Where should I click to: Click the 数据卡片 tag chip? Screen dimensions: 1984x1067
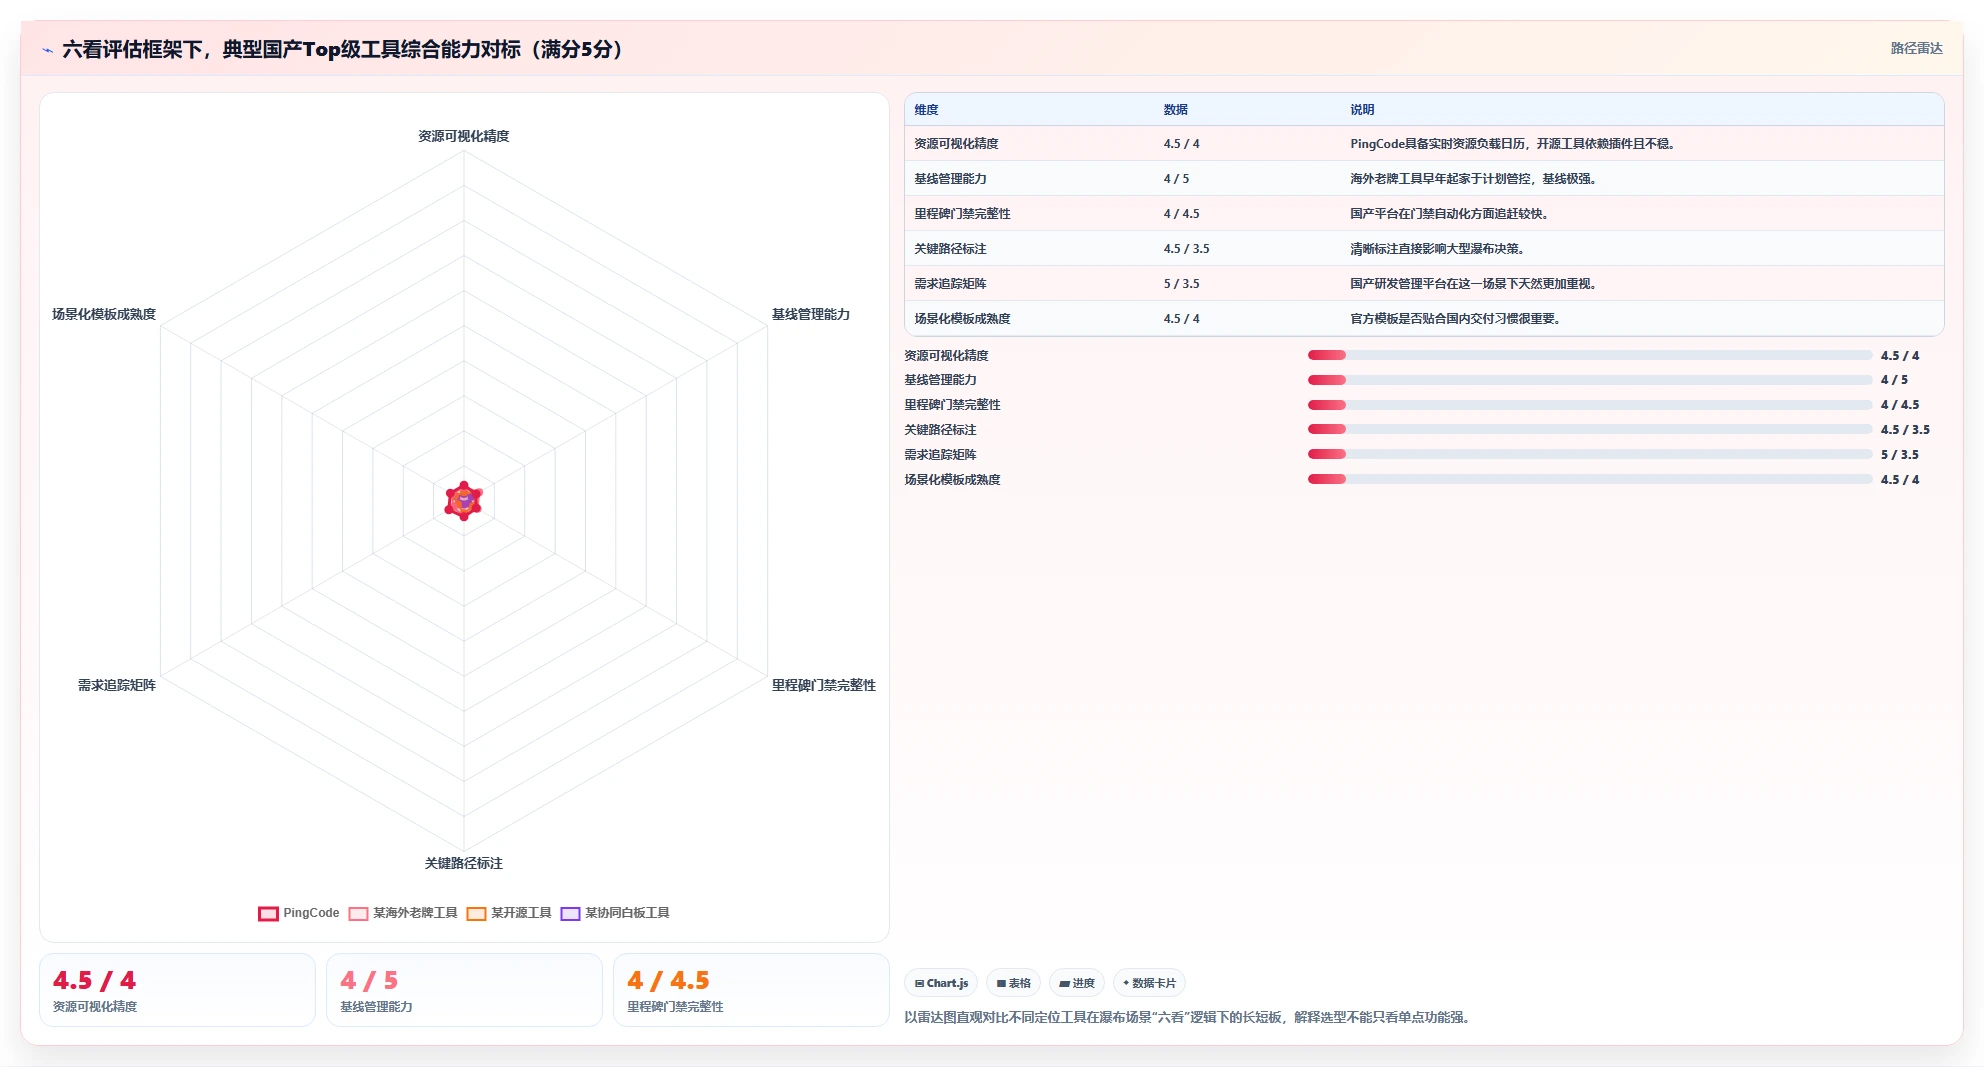point(1149,983)
